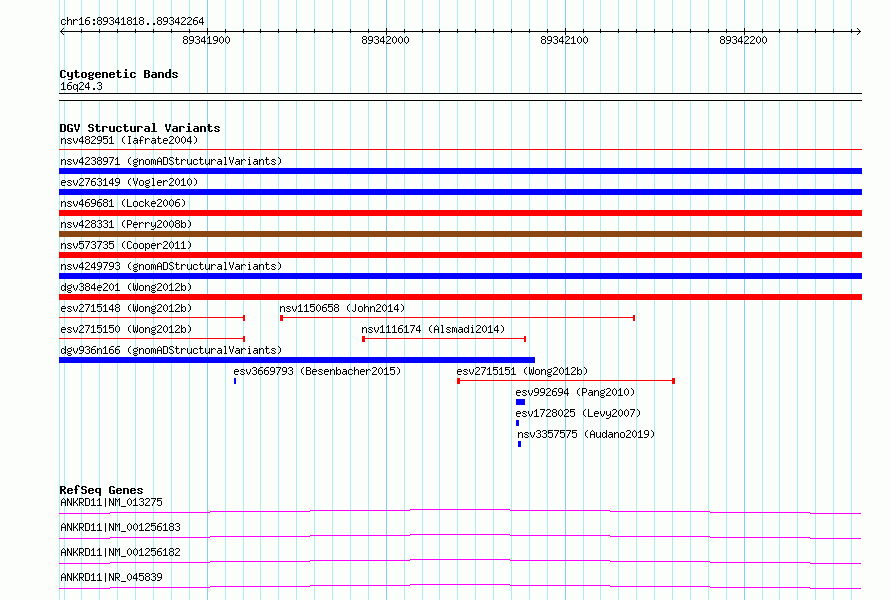Open variant esv3669793 (Besenbacher2015)
Image resolution: width=890 pixels, height=600 pixels.
coord(317,371)
